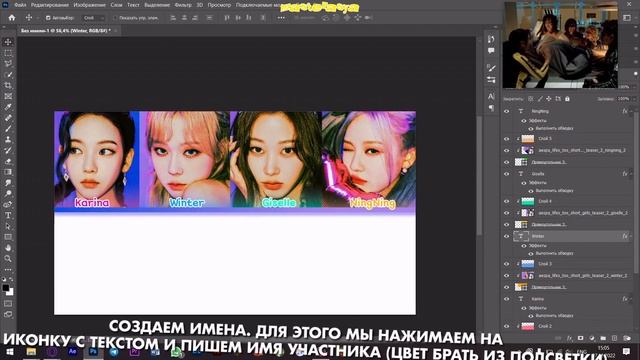Image resolution: width=640 pixels, height=360 pixels.
Task: Select the Move tool in the toolbox
Action: (8, 42)
